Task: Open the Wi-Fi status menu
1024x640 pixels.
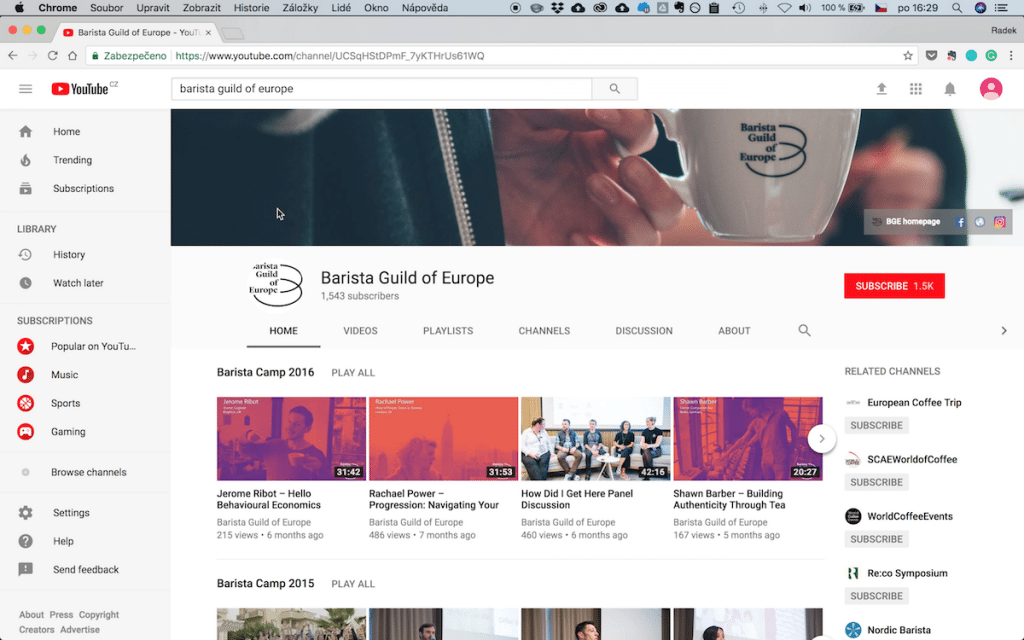Action: [x=784, y=8]
